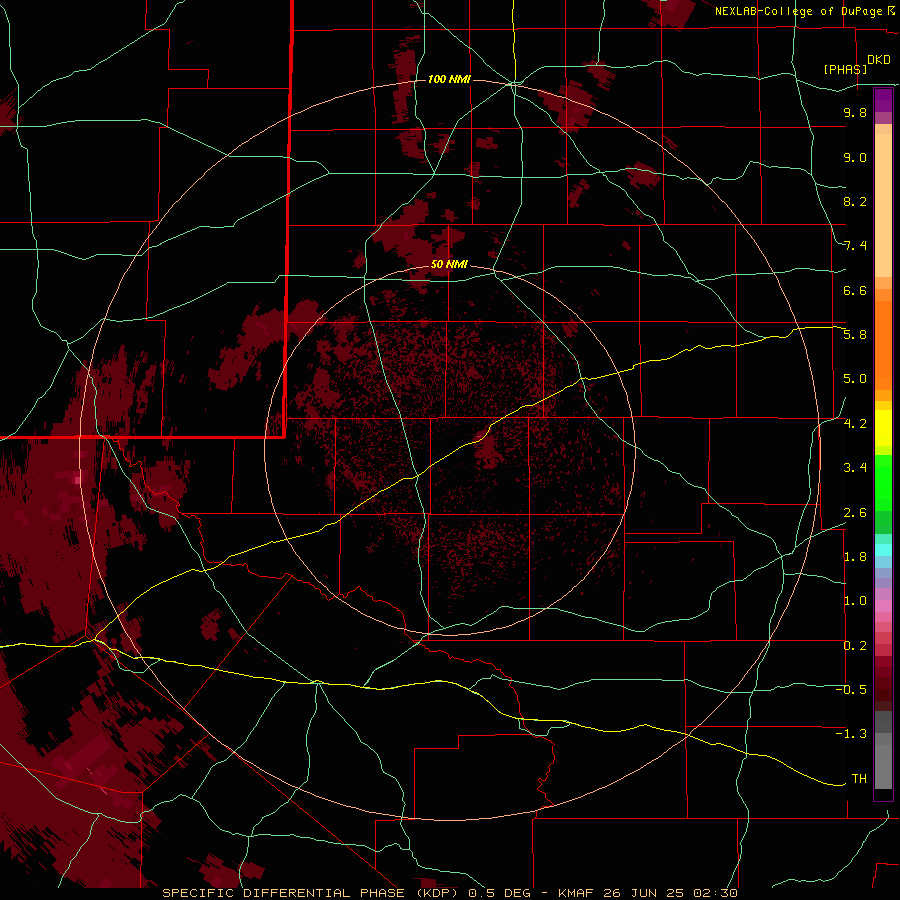The image size is (900, 900).
Task: Click the NEXLAB-College of DuPage label
Action: 799,11
